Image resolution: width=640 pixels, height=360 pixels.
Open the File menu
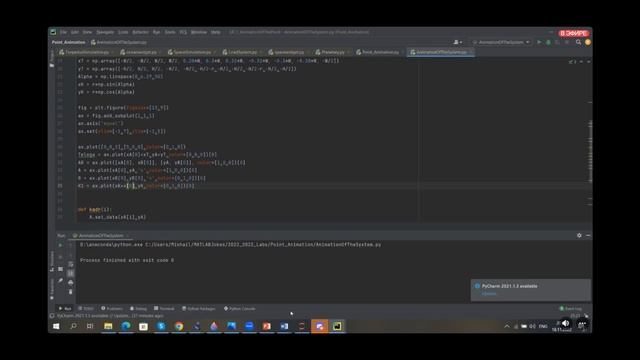point(63,32)
